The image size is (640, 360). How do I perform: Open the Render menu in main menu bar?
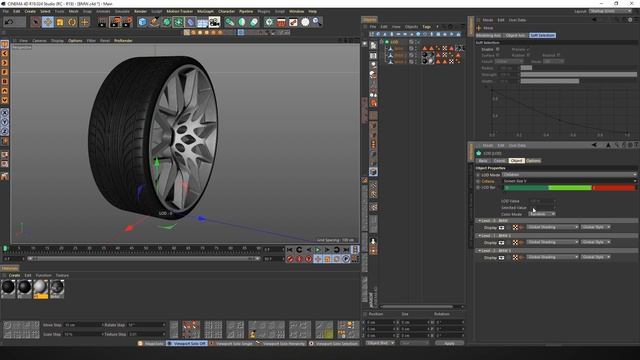pos(140,11)
